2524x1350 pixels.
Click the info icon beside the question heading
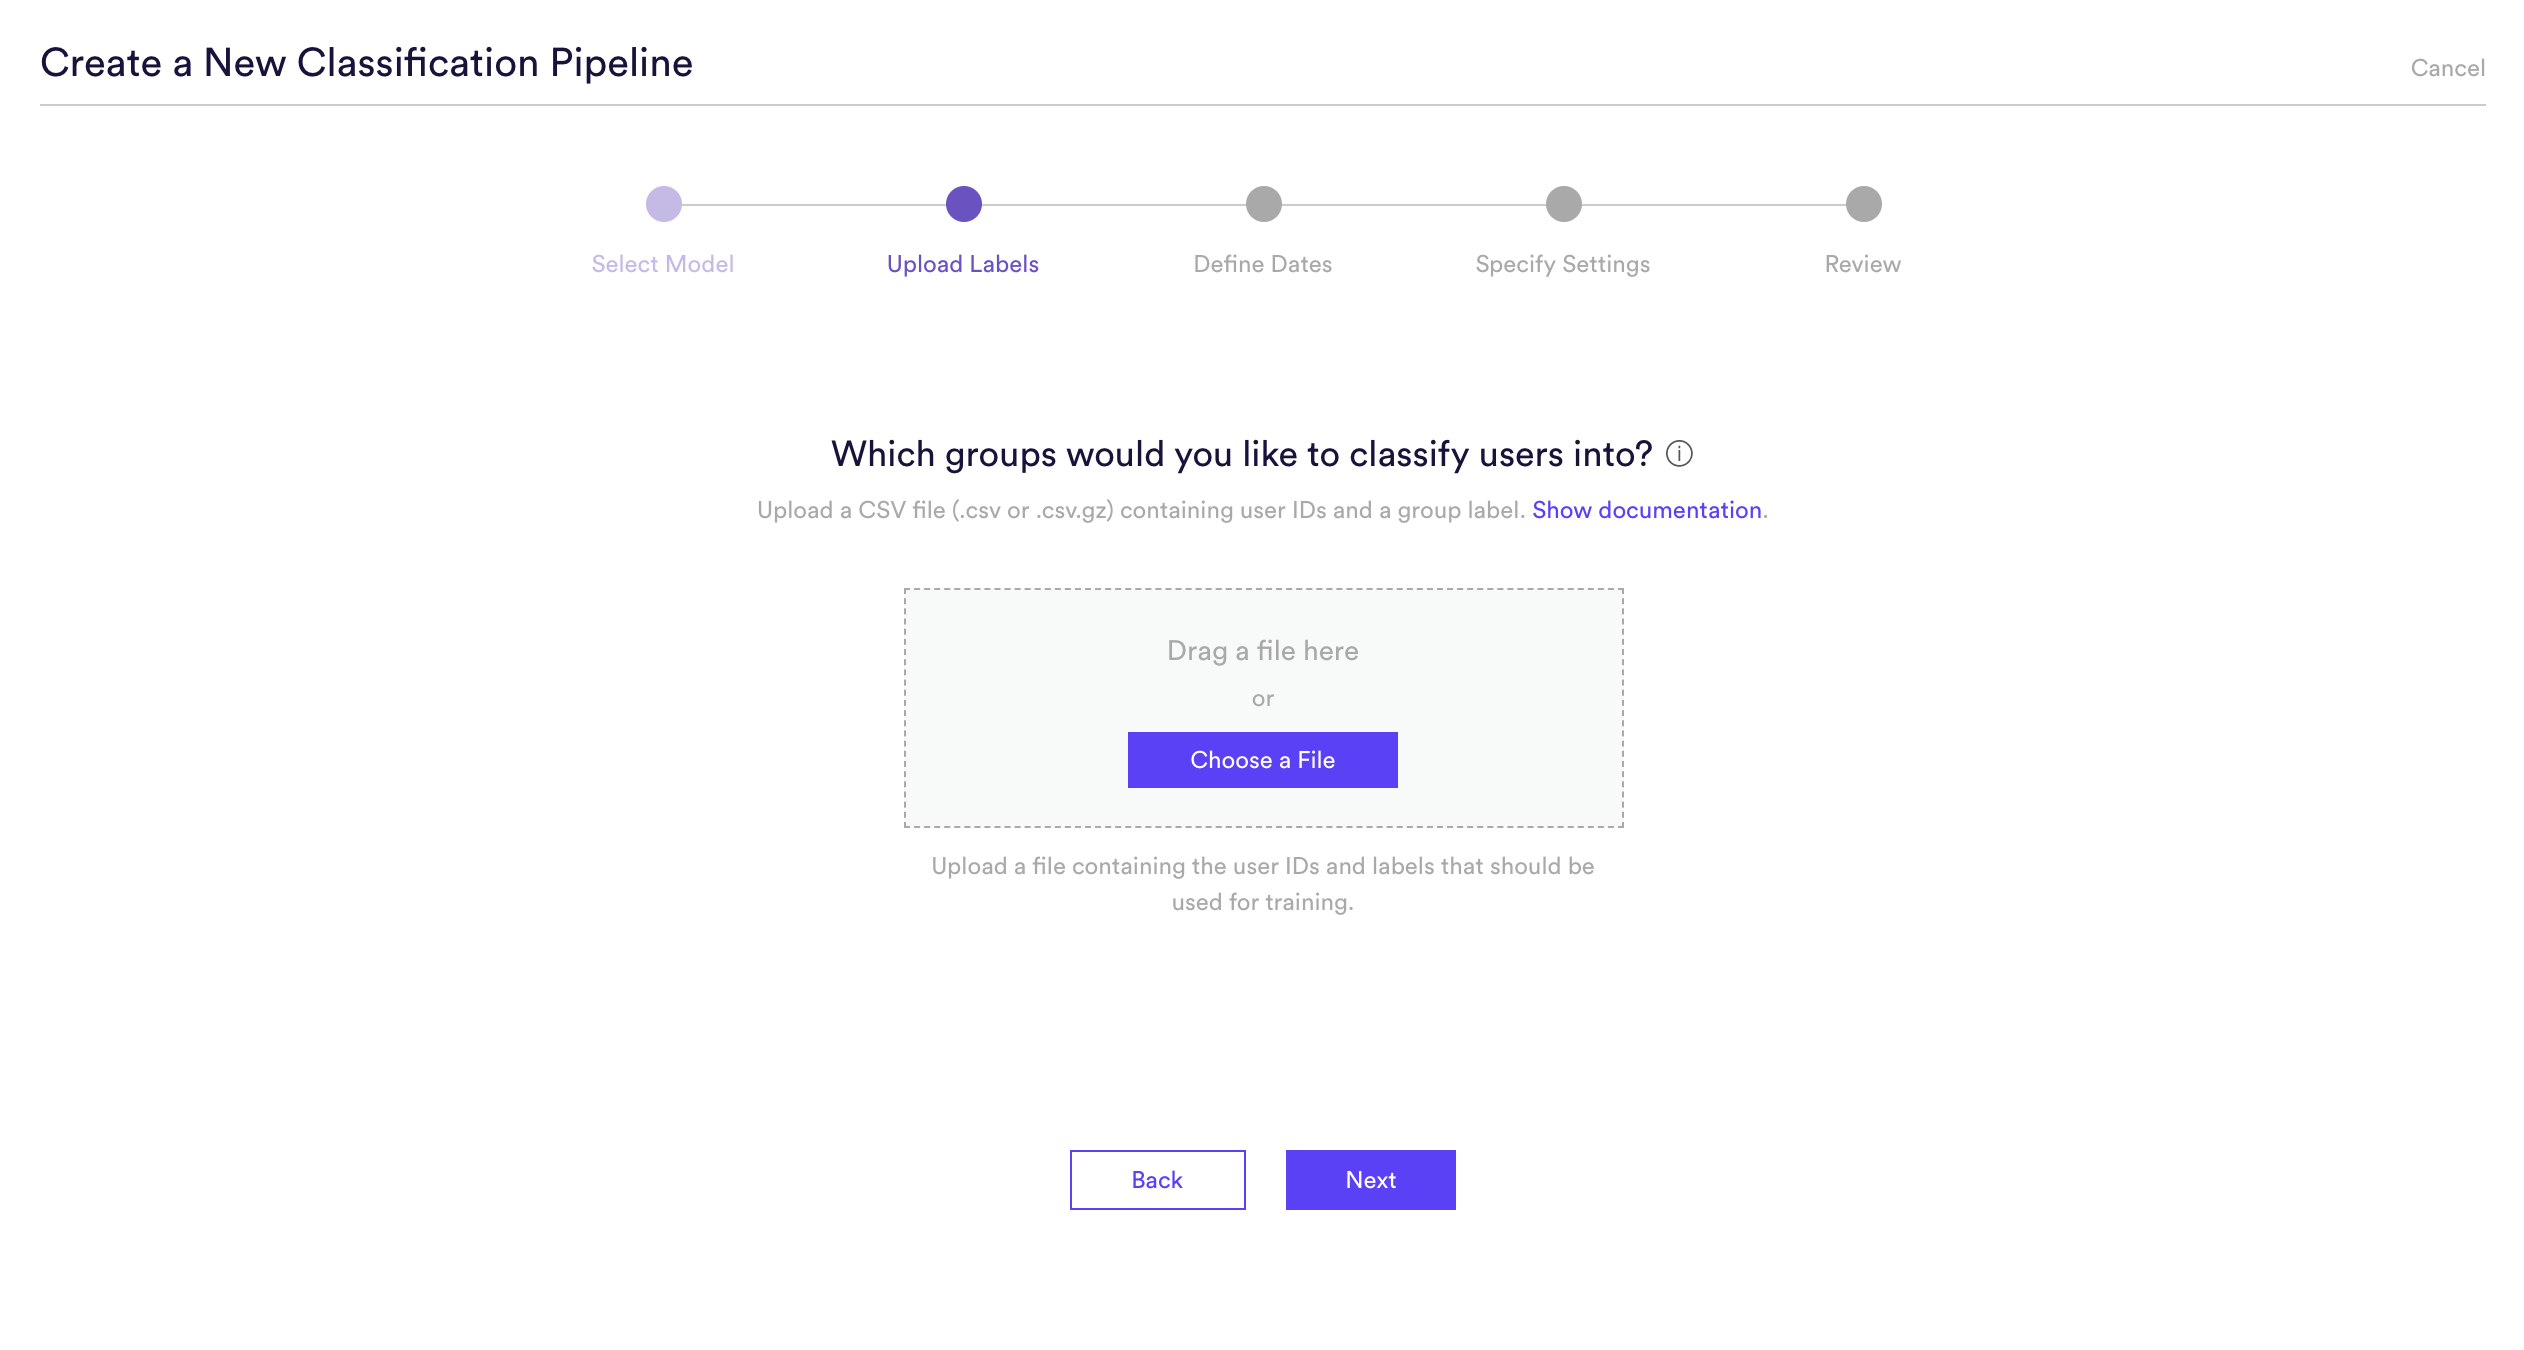point(1679,454)
